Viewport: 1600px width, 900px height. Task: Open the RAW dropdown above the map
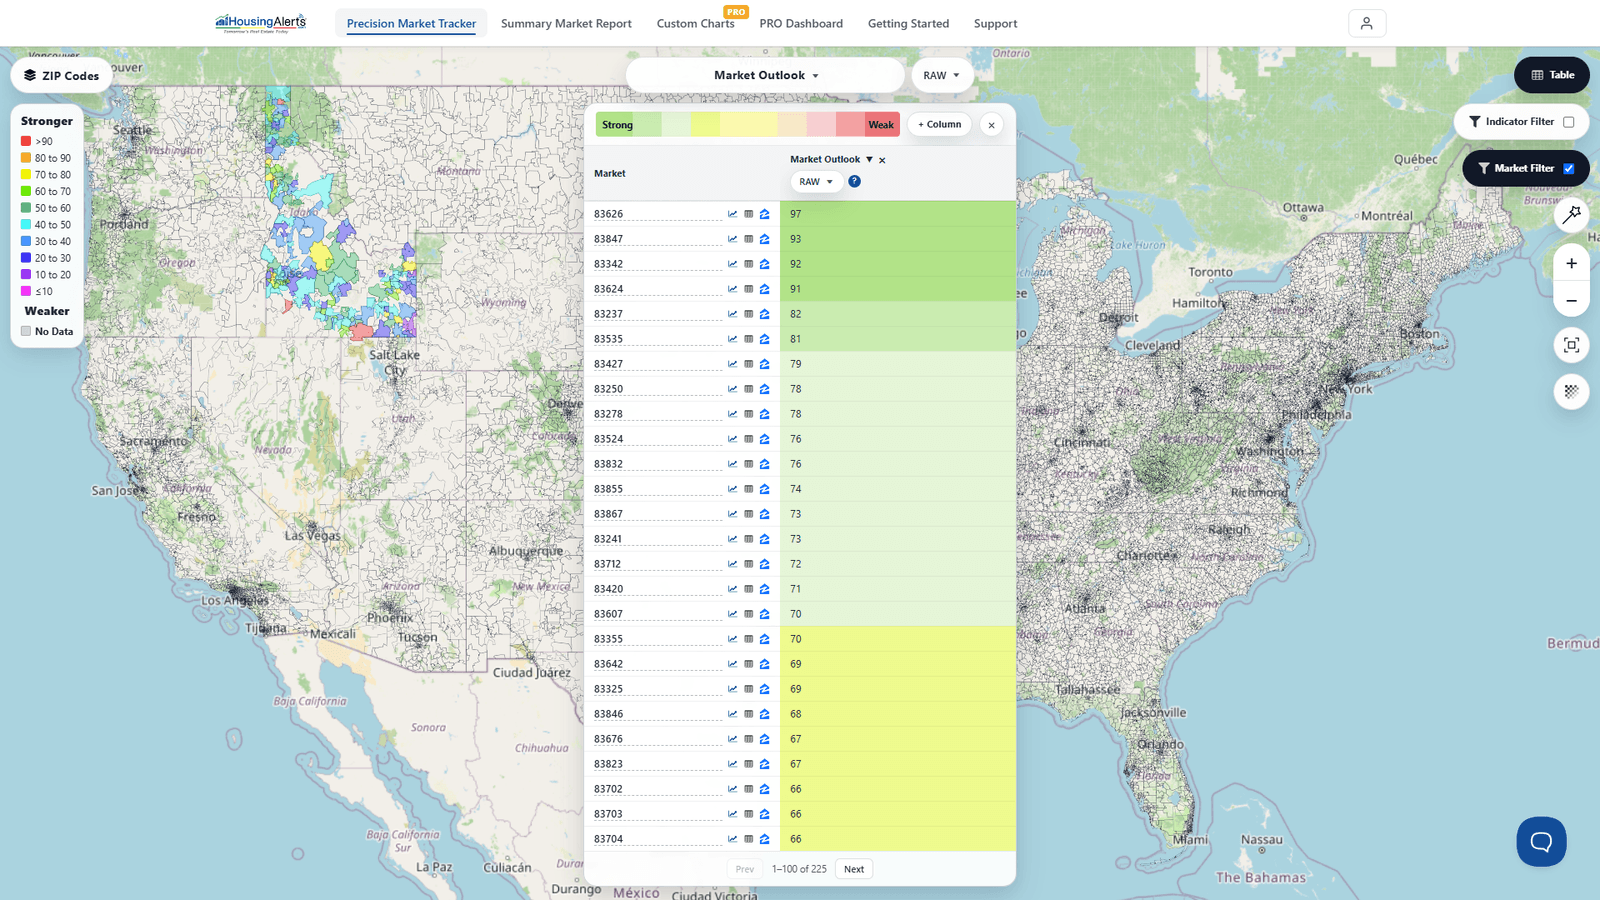click(942, 75)
